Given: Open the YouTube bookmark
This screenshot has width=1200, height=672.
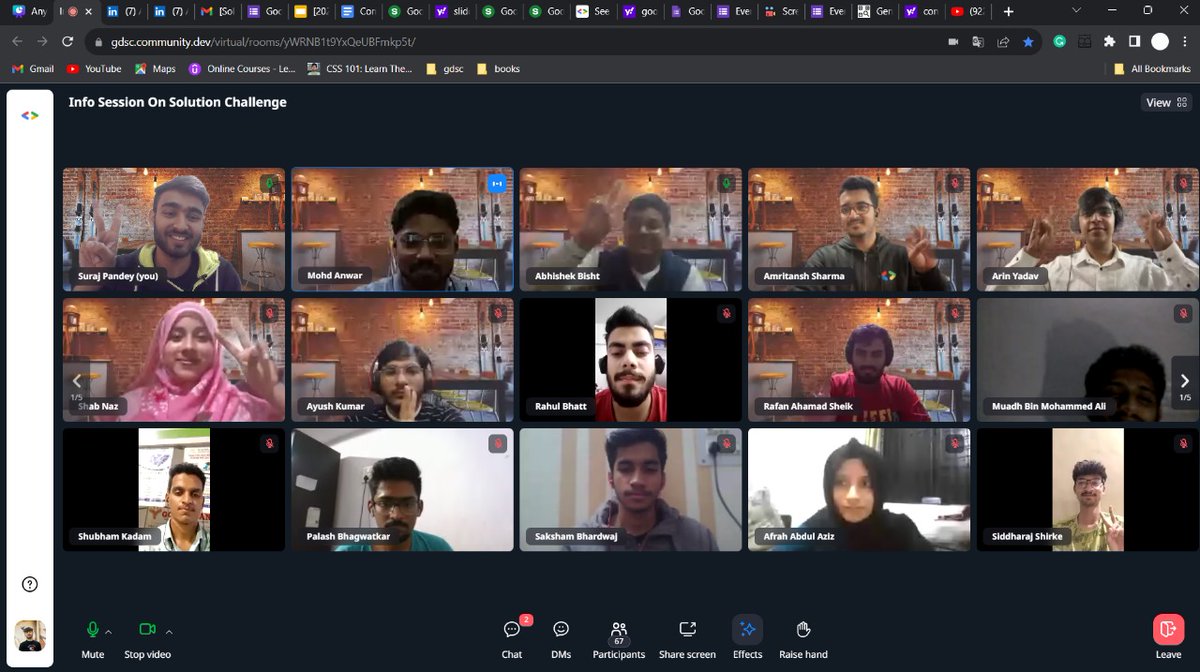Looking at the screenshot, I should coord(94,69).
